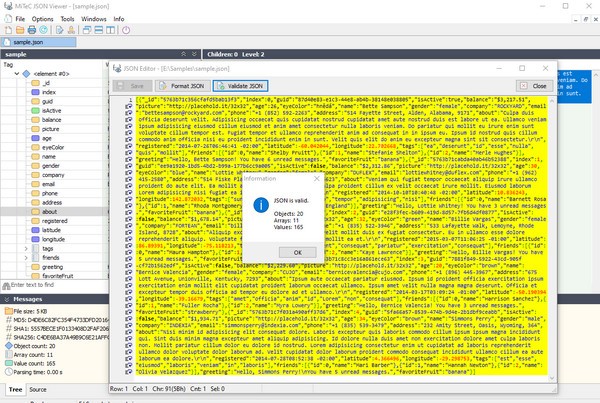Select the gender tree item
Screen dimensions: 600x403
51,165
